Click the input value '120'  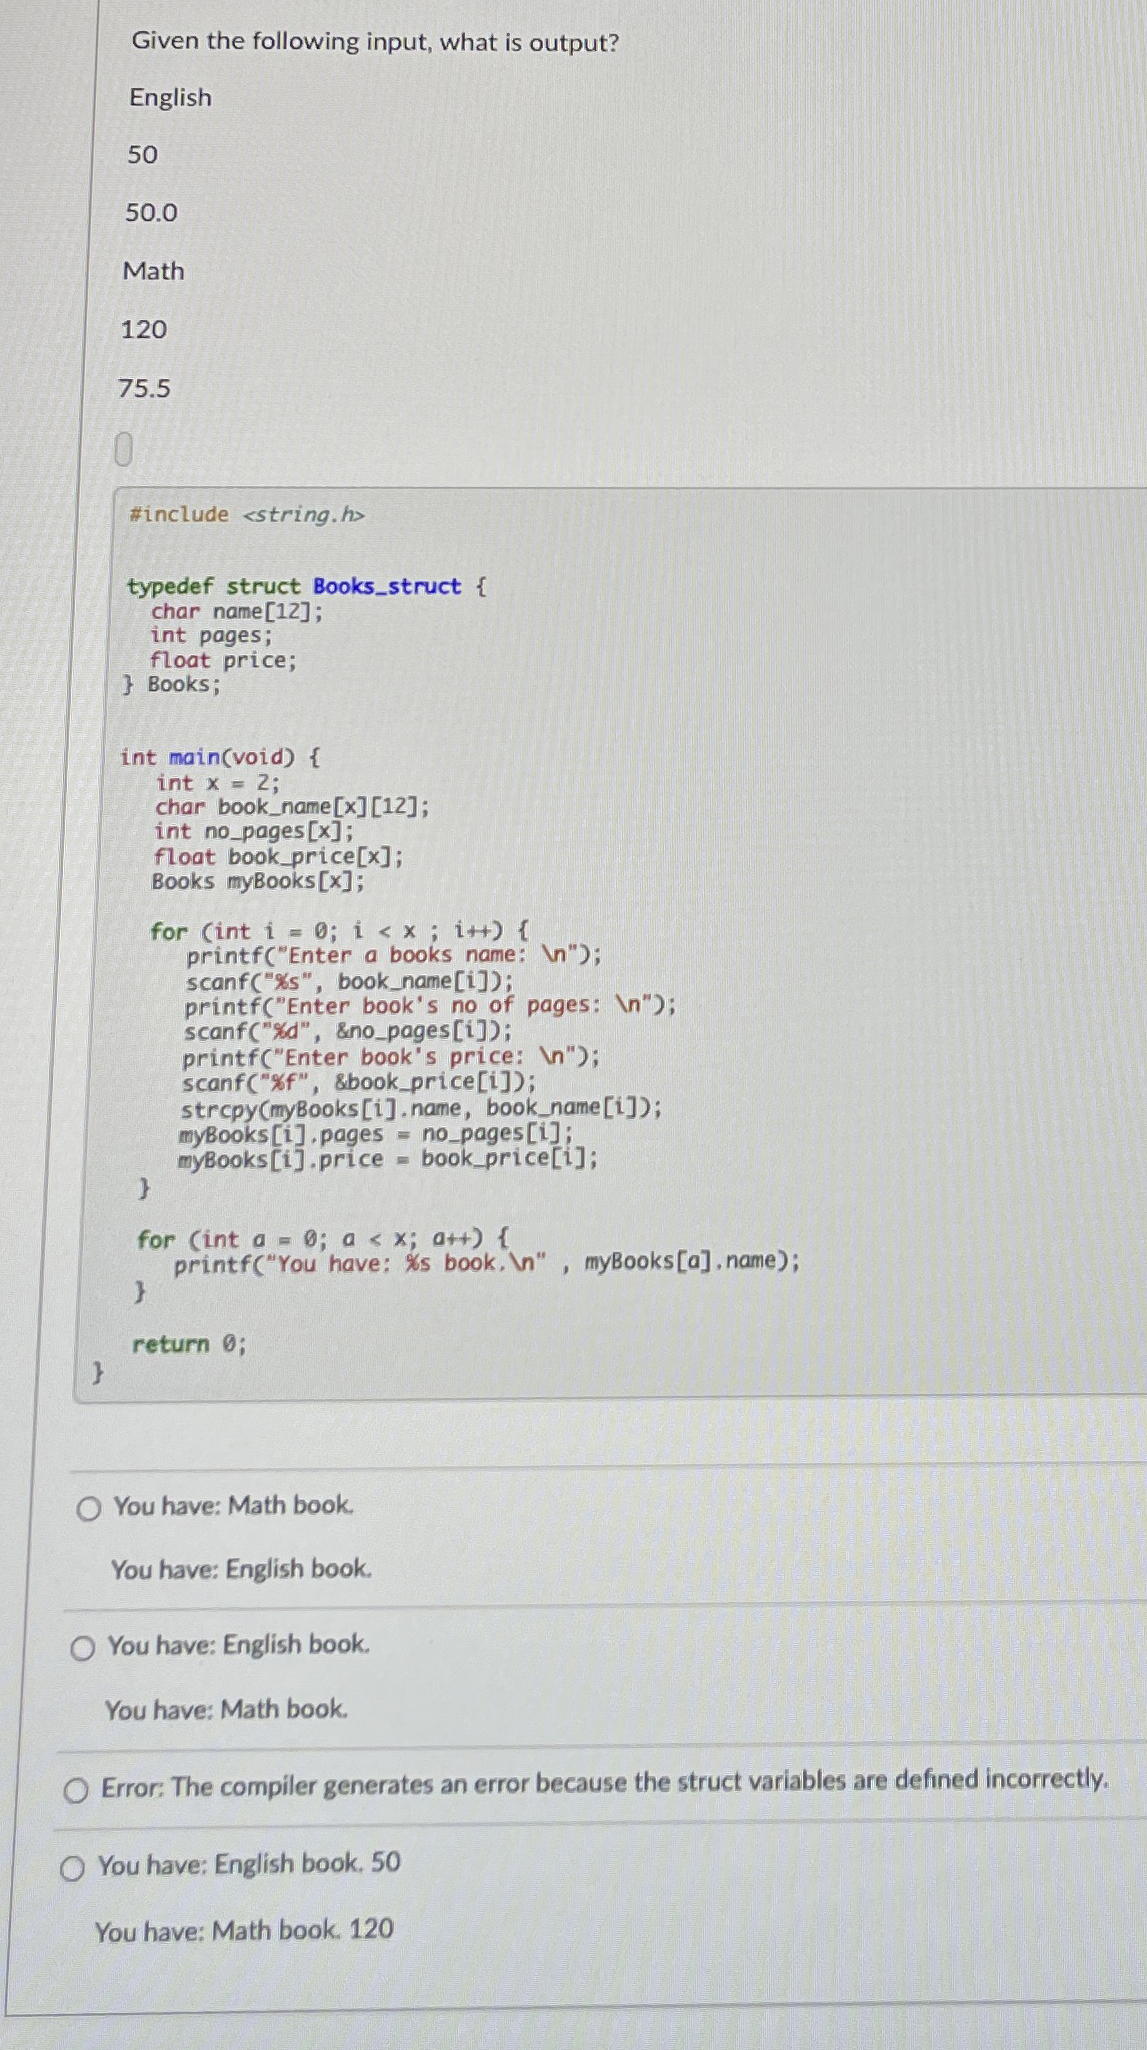143,330
